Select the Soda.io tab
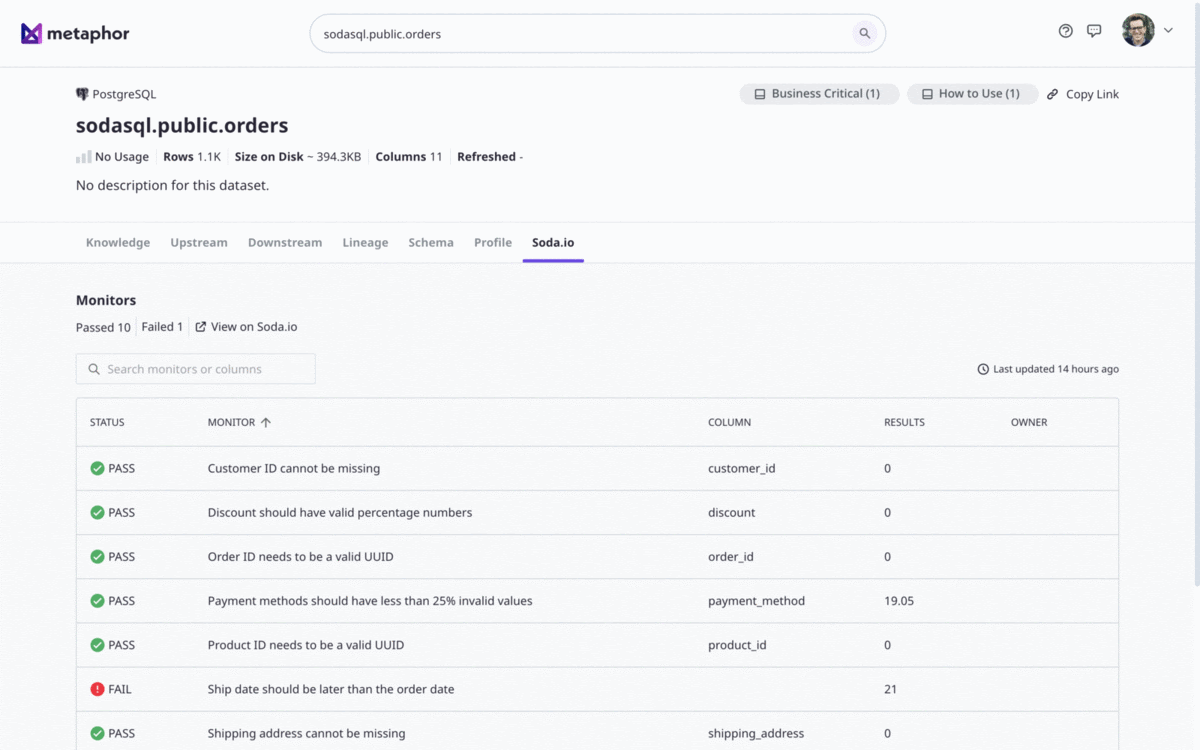1200x750 pixels. point(553,243)
